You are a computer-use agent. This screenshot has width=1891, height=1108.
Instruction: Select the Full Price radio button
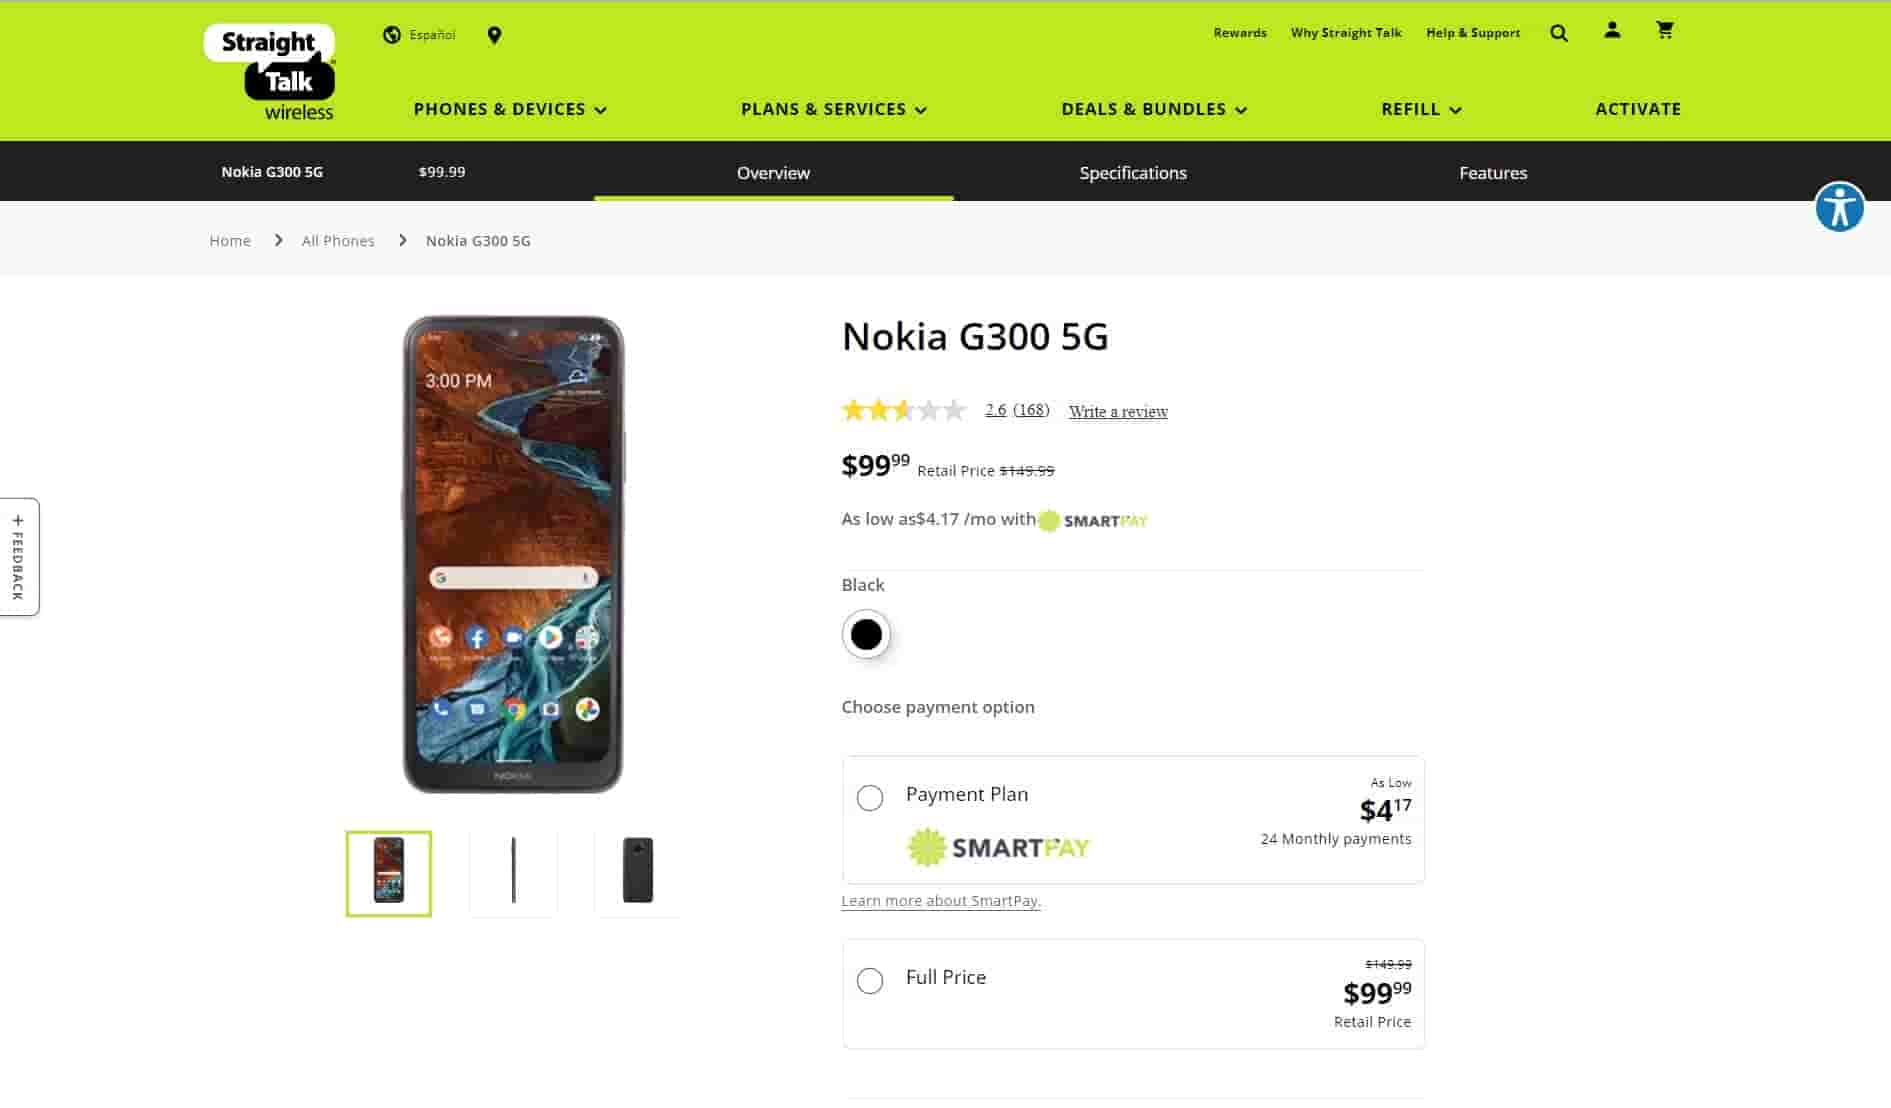click(870, 981)
